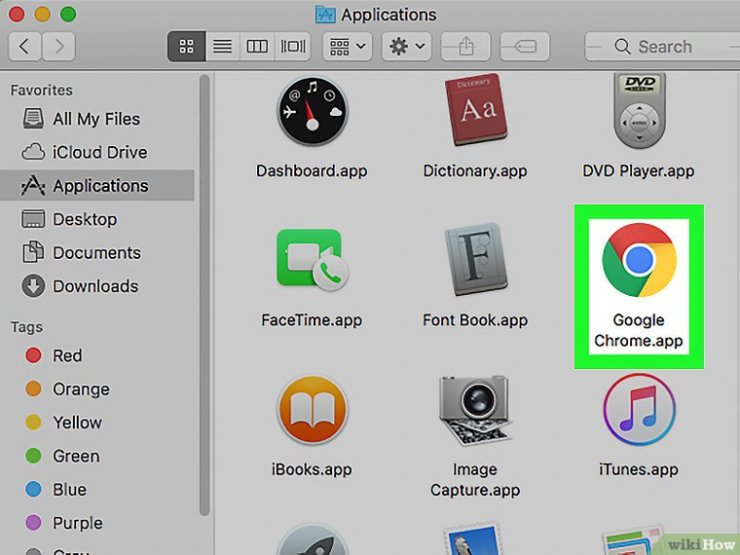This screenshot has height=555, width=740.
Task: Click the Google Chrome.app file name label
Action: click(639, 330)
